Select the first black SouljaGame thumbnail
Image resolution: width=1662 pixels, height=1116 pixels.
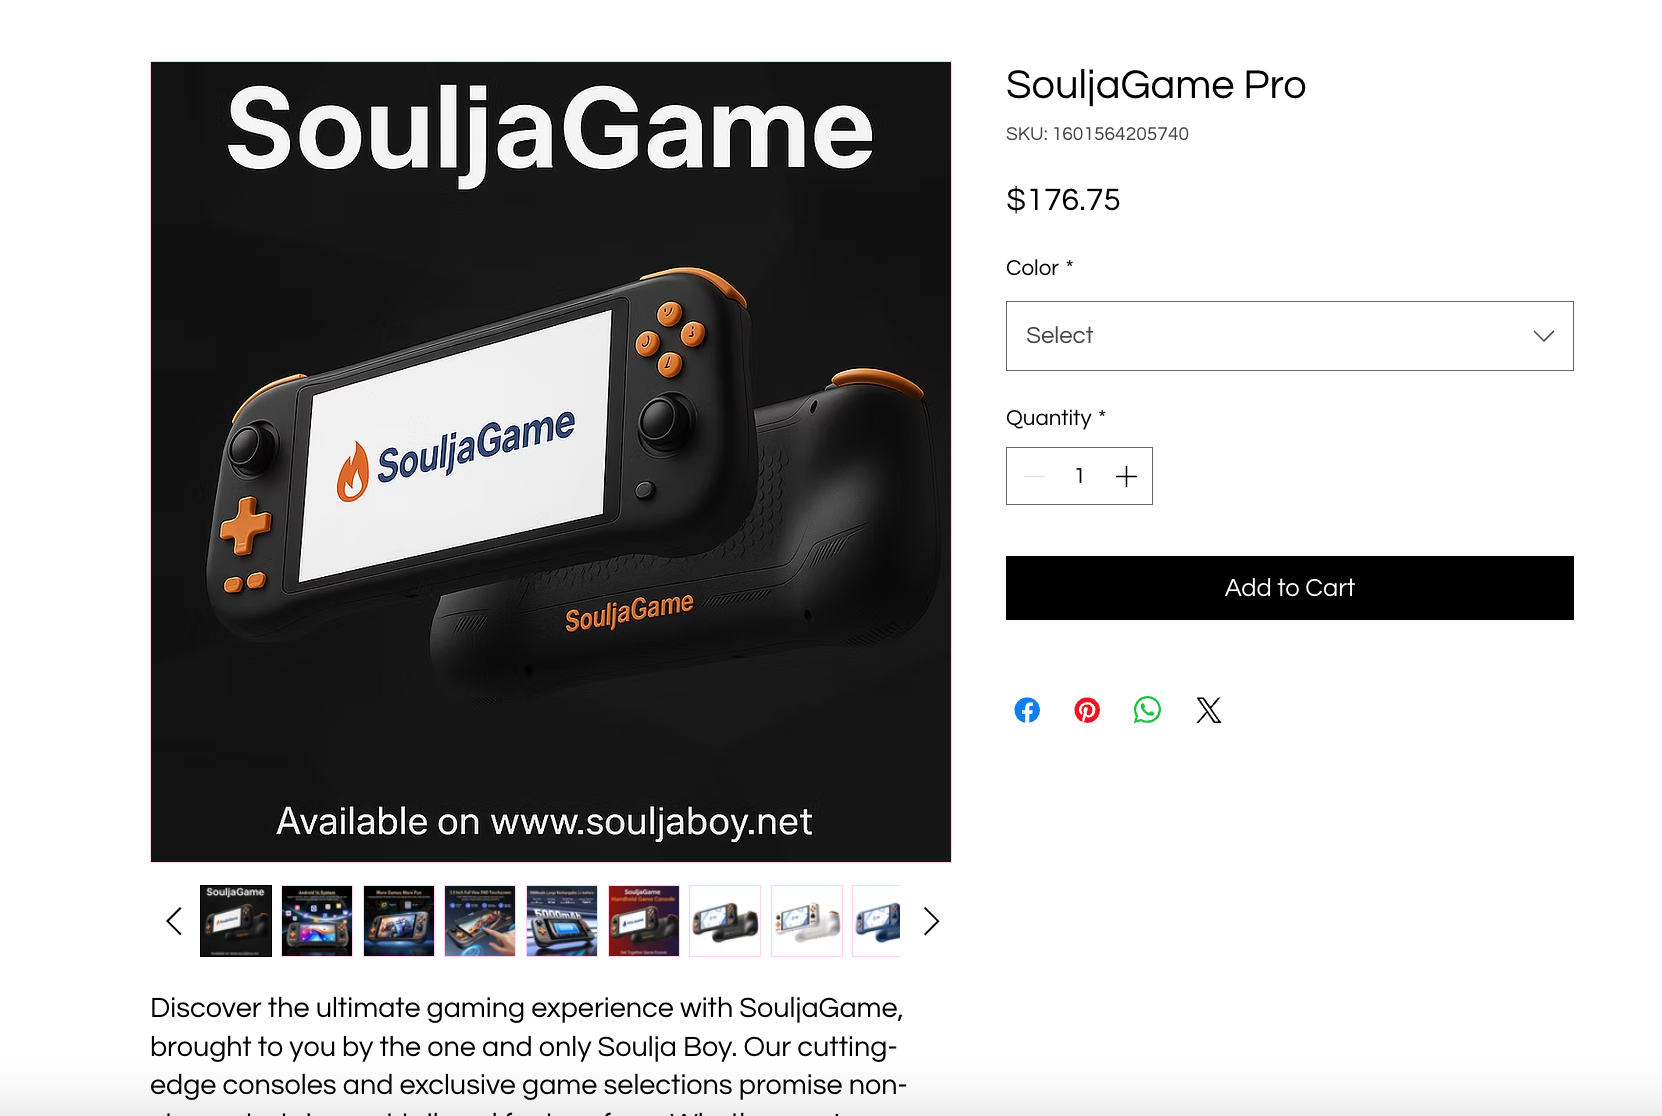tap(236, 921)
